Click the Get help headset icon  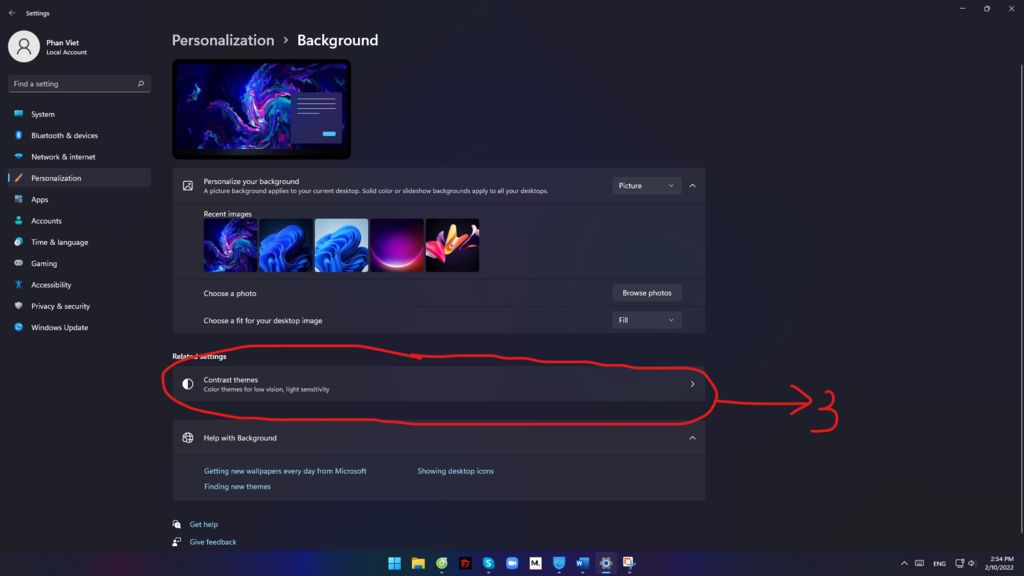(x=176, y=524)
